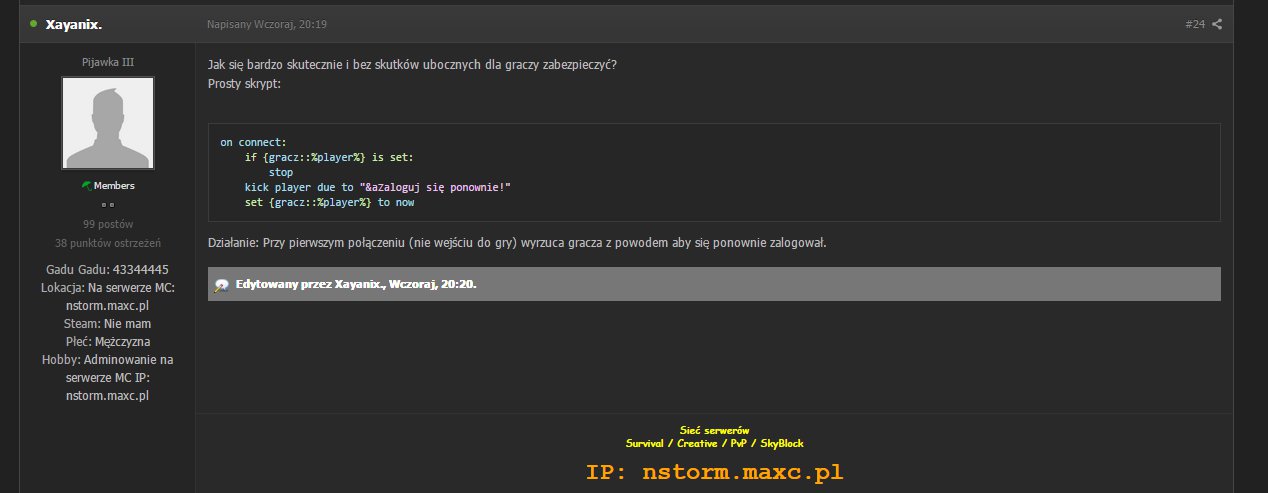This screenshot has height=493, width=1268.
Task: Click the 'Sieć serwerów' signature heading
Action: click(714, 430)
